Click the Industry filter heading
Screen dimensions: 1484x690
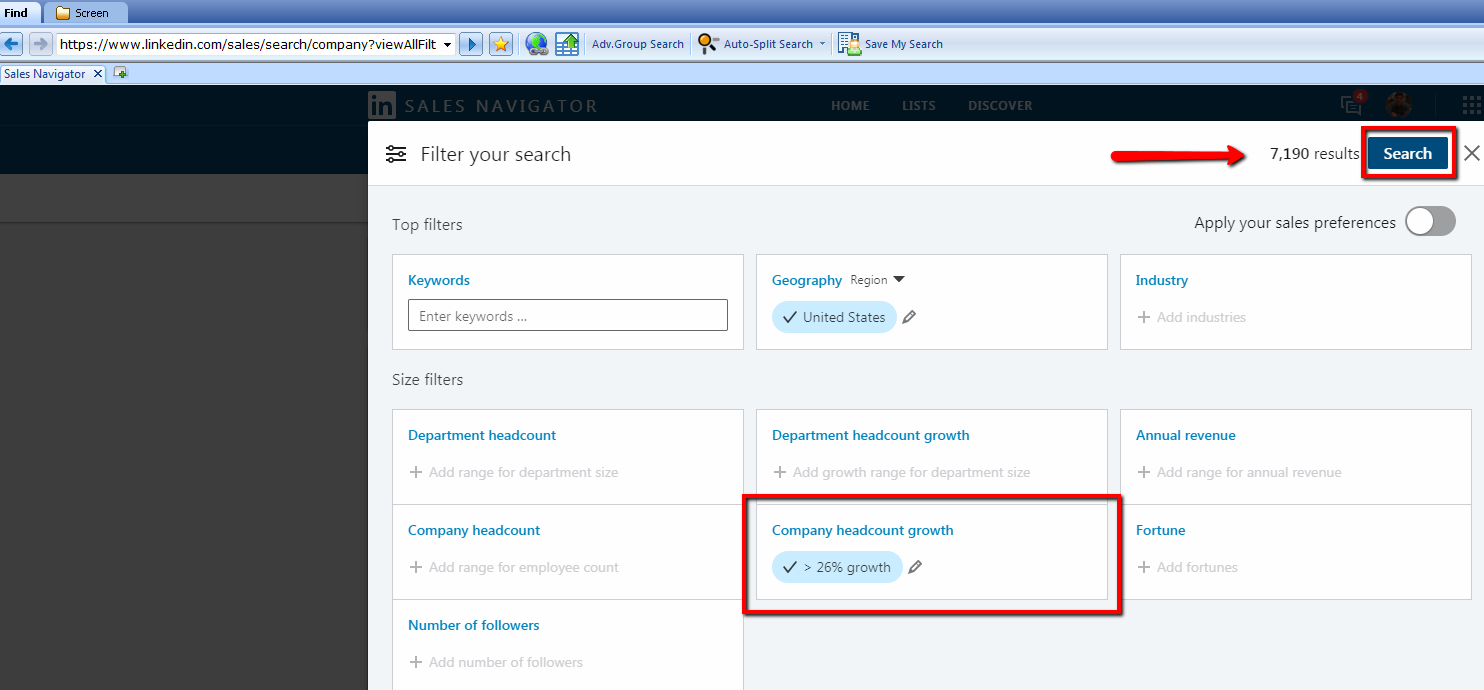1162,280
